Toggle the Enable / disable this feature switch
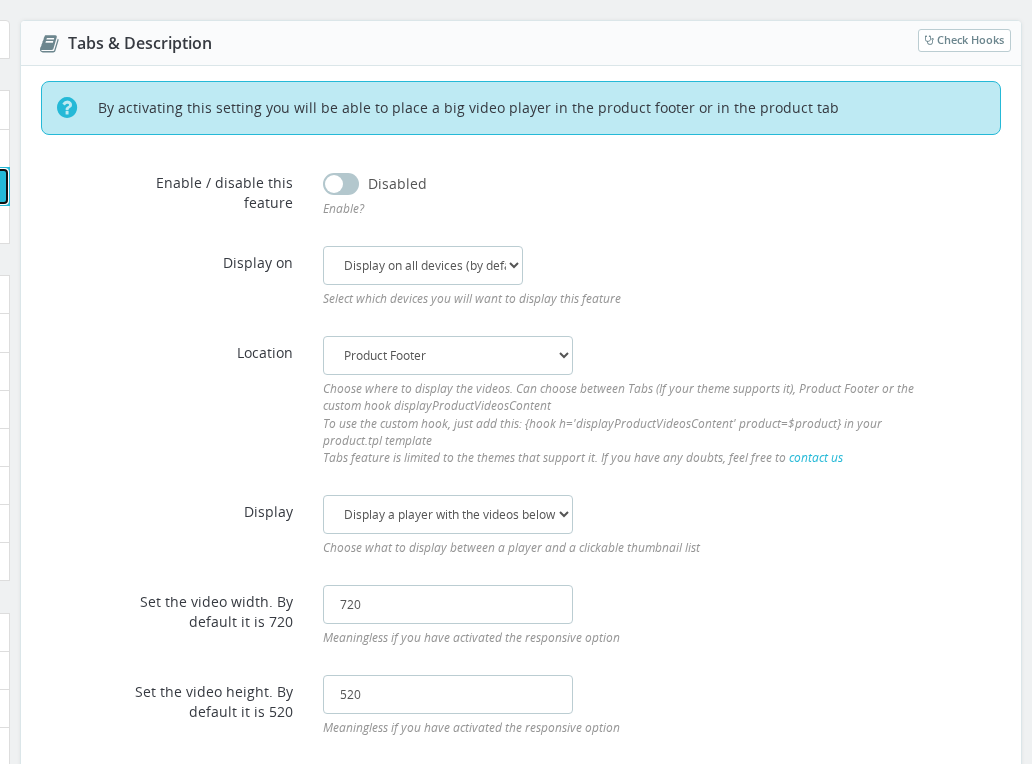This screenshot has width=1032, height=764. tap(341, 184)
